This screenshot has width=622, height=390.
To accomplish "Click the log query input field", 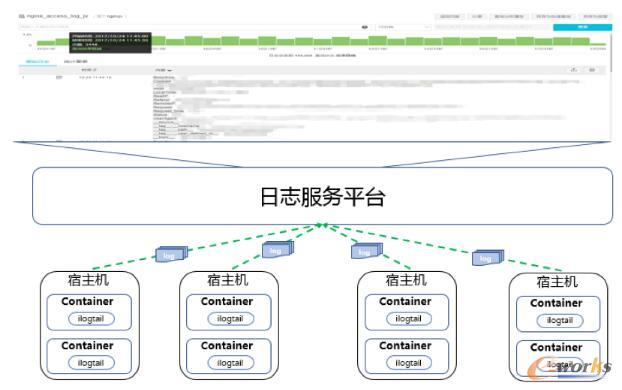I will point(189,27).
